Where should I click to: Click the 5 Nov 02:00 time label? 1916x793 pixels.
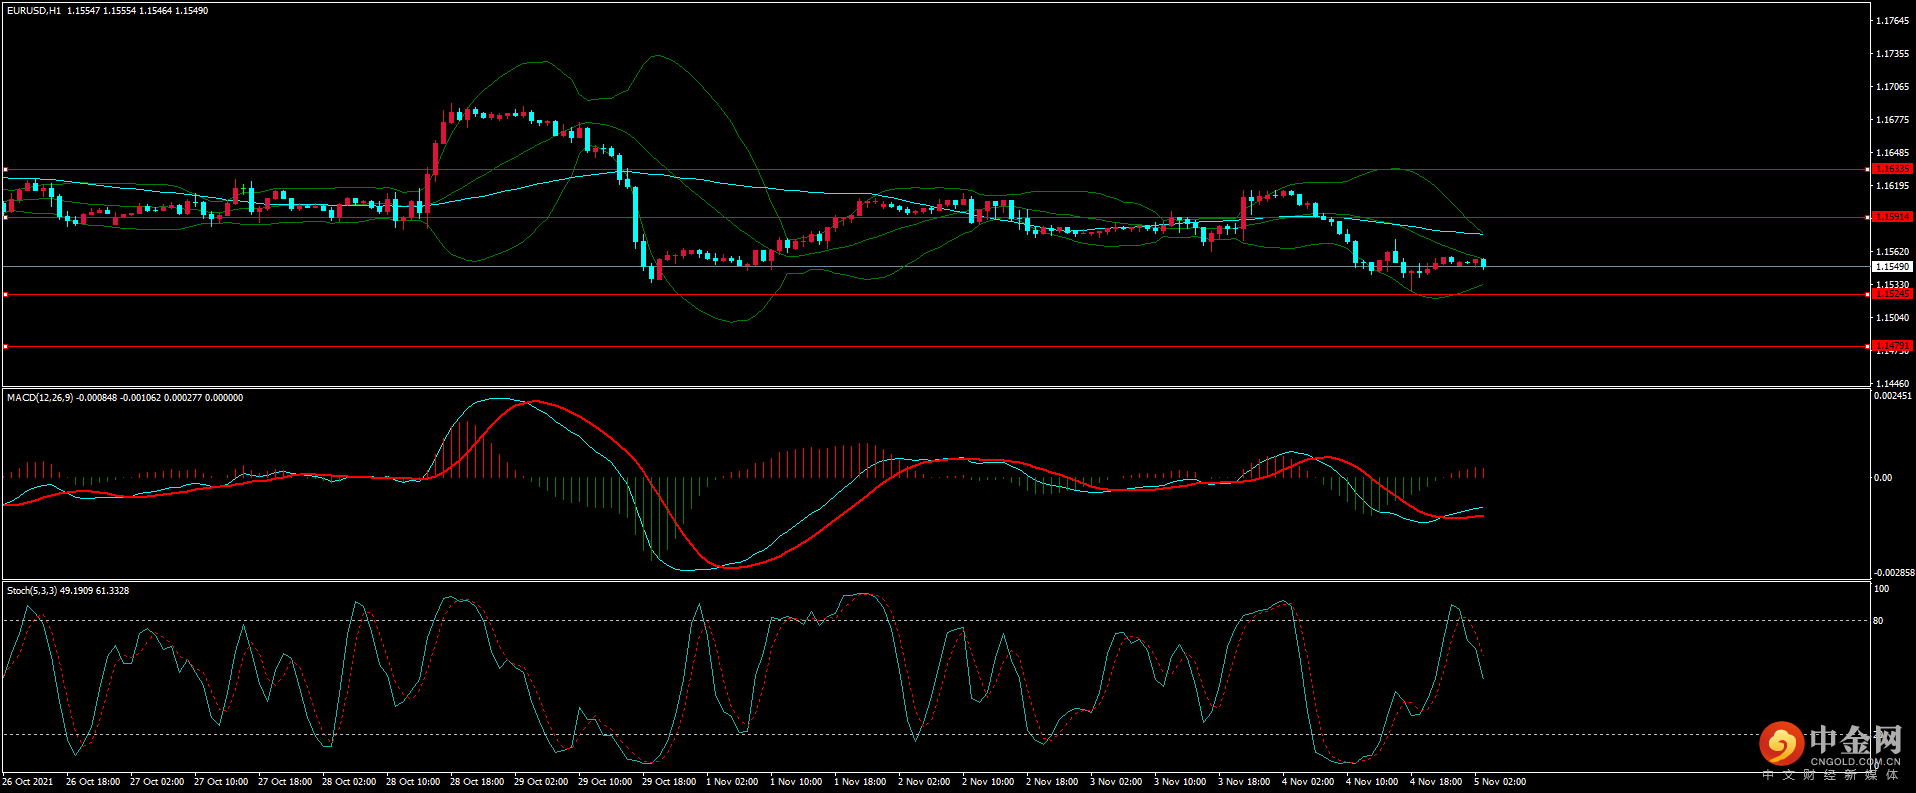tap(1499, 782)
